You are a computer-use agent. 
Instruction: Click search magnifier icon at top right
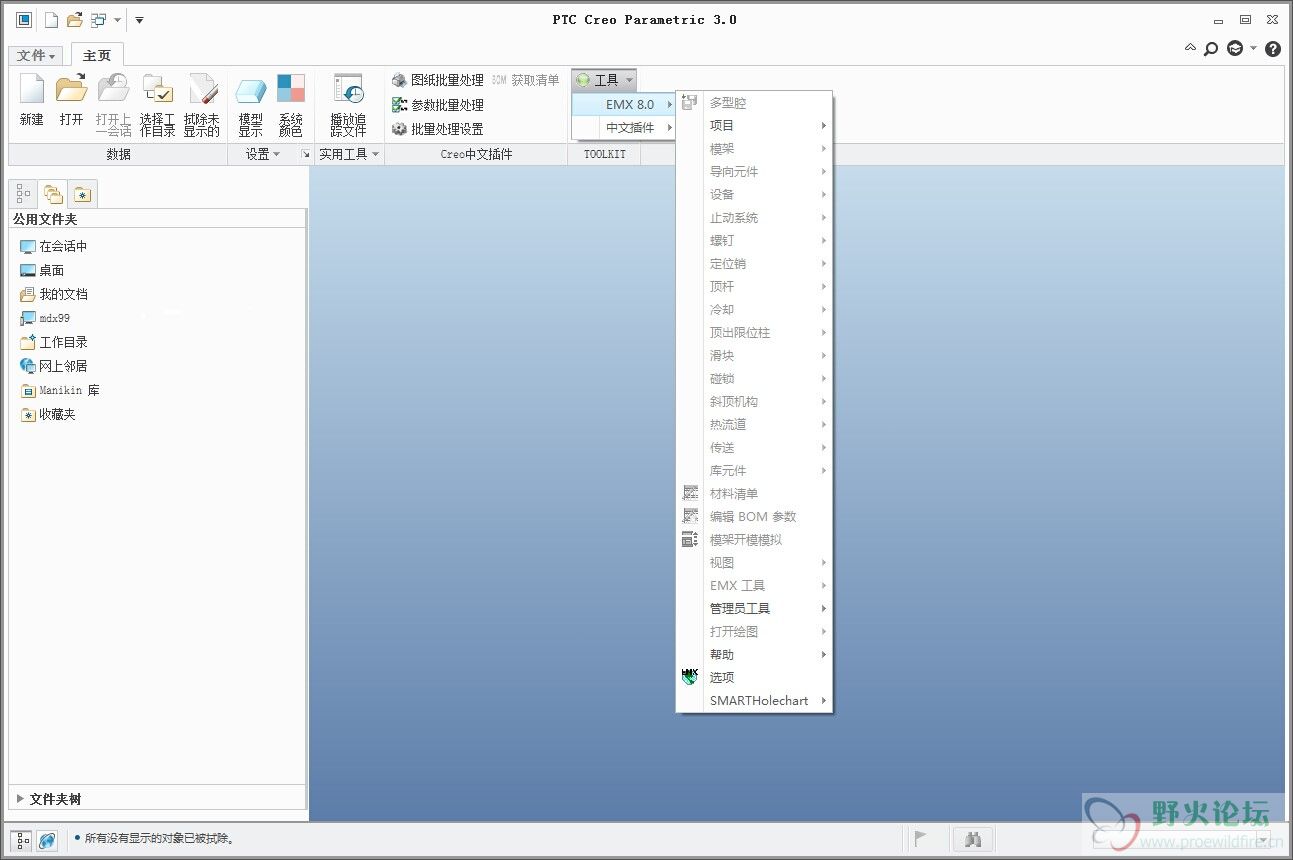point(1211,48)
